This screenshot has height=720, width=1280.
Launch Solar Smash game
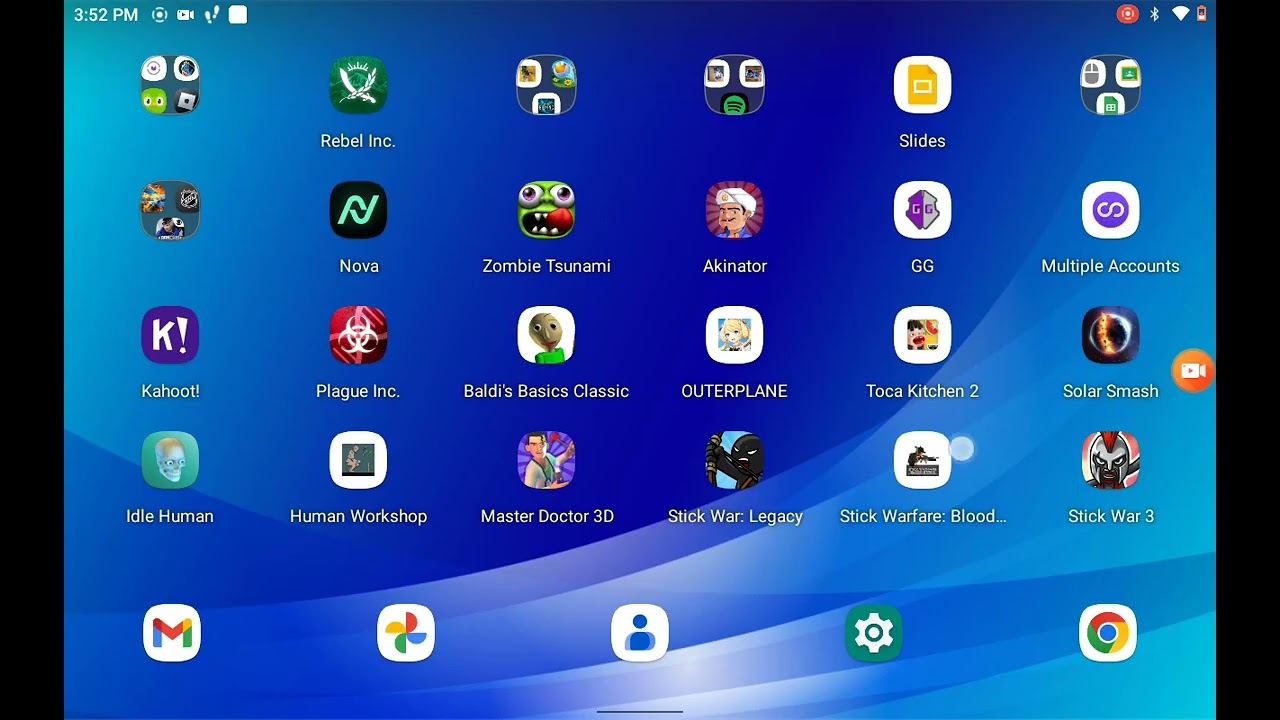(x=1110, y=335)
